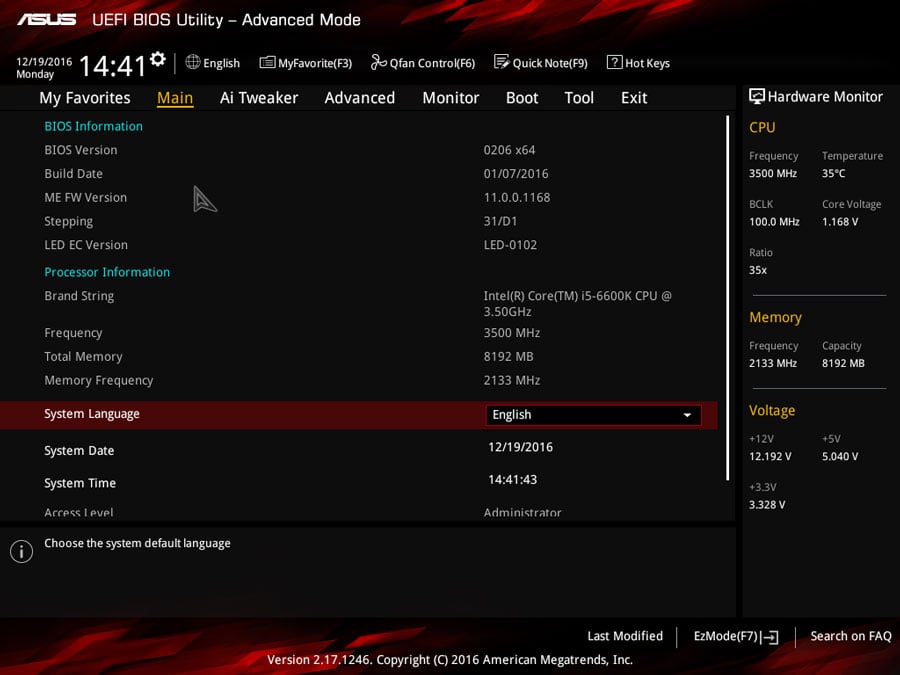Image resolution: width=900 pixels, height=675 pixels.
Task: Click the Hardware Monitor screen icon
Action: pyautogui.click(x=757, y=96)
